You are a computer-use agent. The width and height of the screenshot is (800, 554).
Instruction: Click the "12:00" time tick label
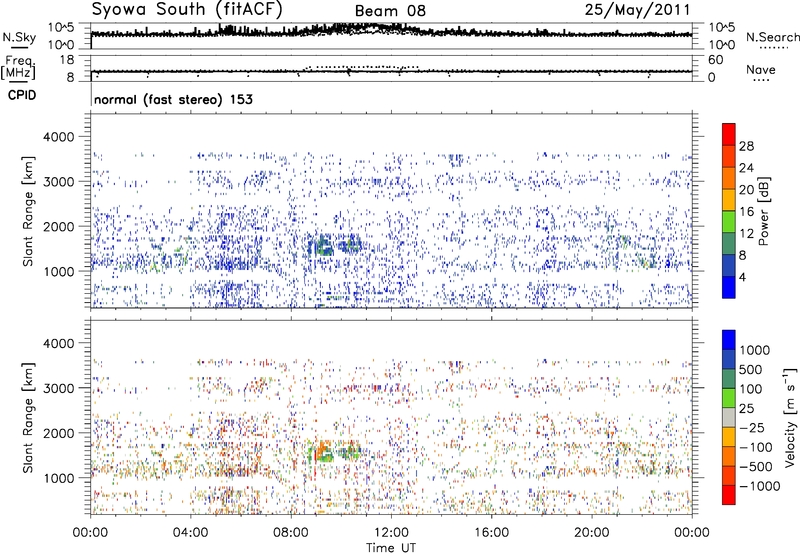coord(391,533)
